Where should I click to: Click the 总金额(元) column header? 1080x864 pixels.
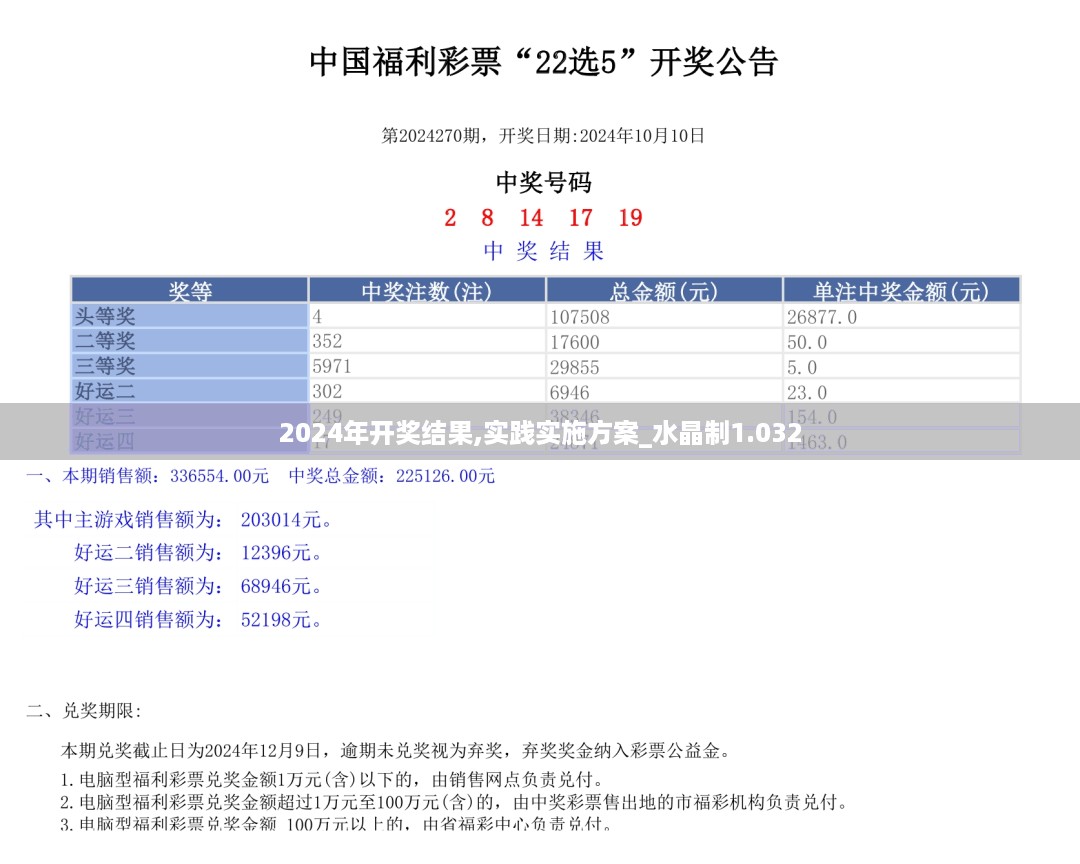tap(664, 291)
